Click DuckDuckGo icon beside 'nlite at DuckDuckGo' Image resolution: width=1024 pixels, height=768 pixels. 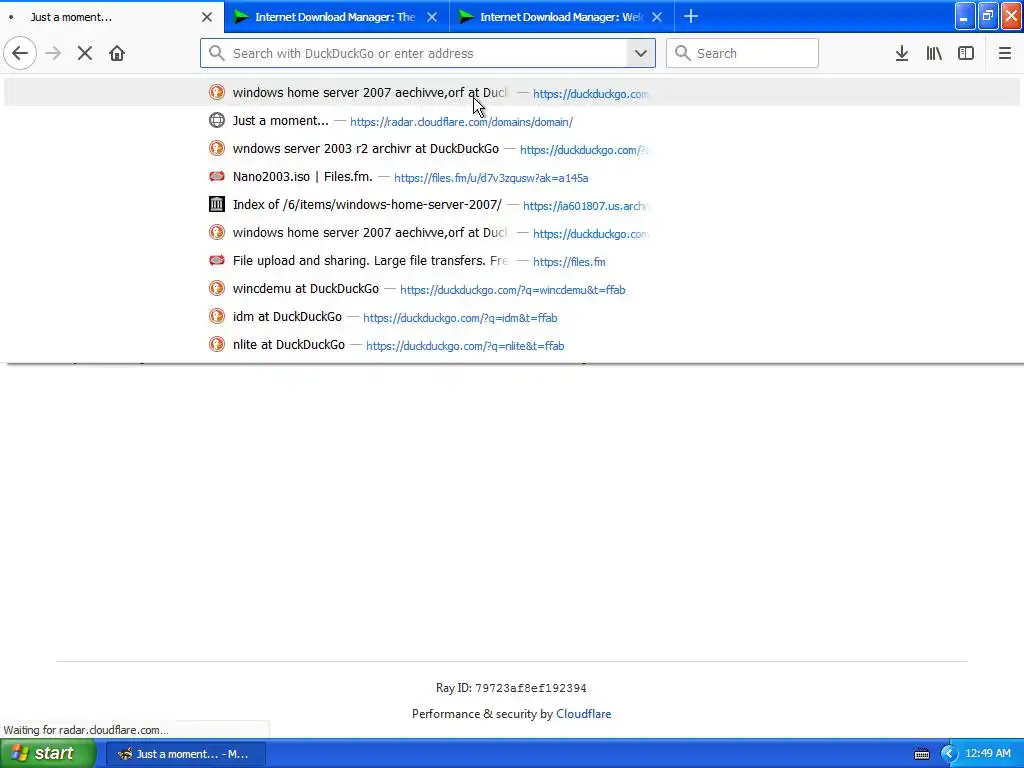[x=217, y=344]
